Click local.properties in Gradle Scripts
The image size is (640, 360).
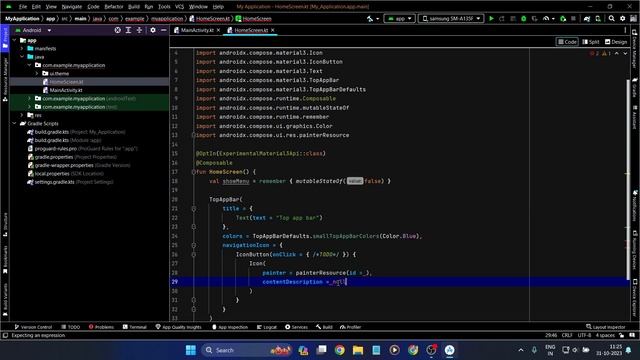pyautogui.click(x=65, y=173)
